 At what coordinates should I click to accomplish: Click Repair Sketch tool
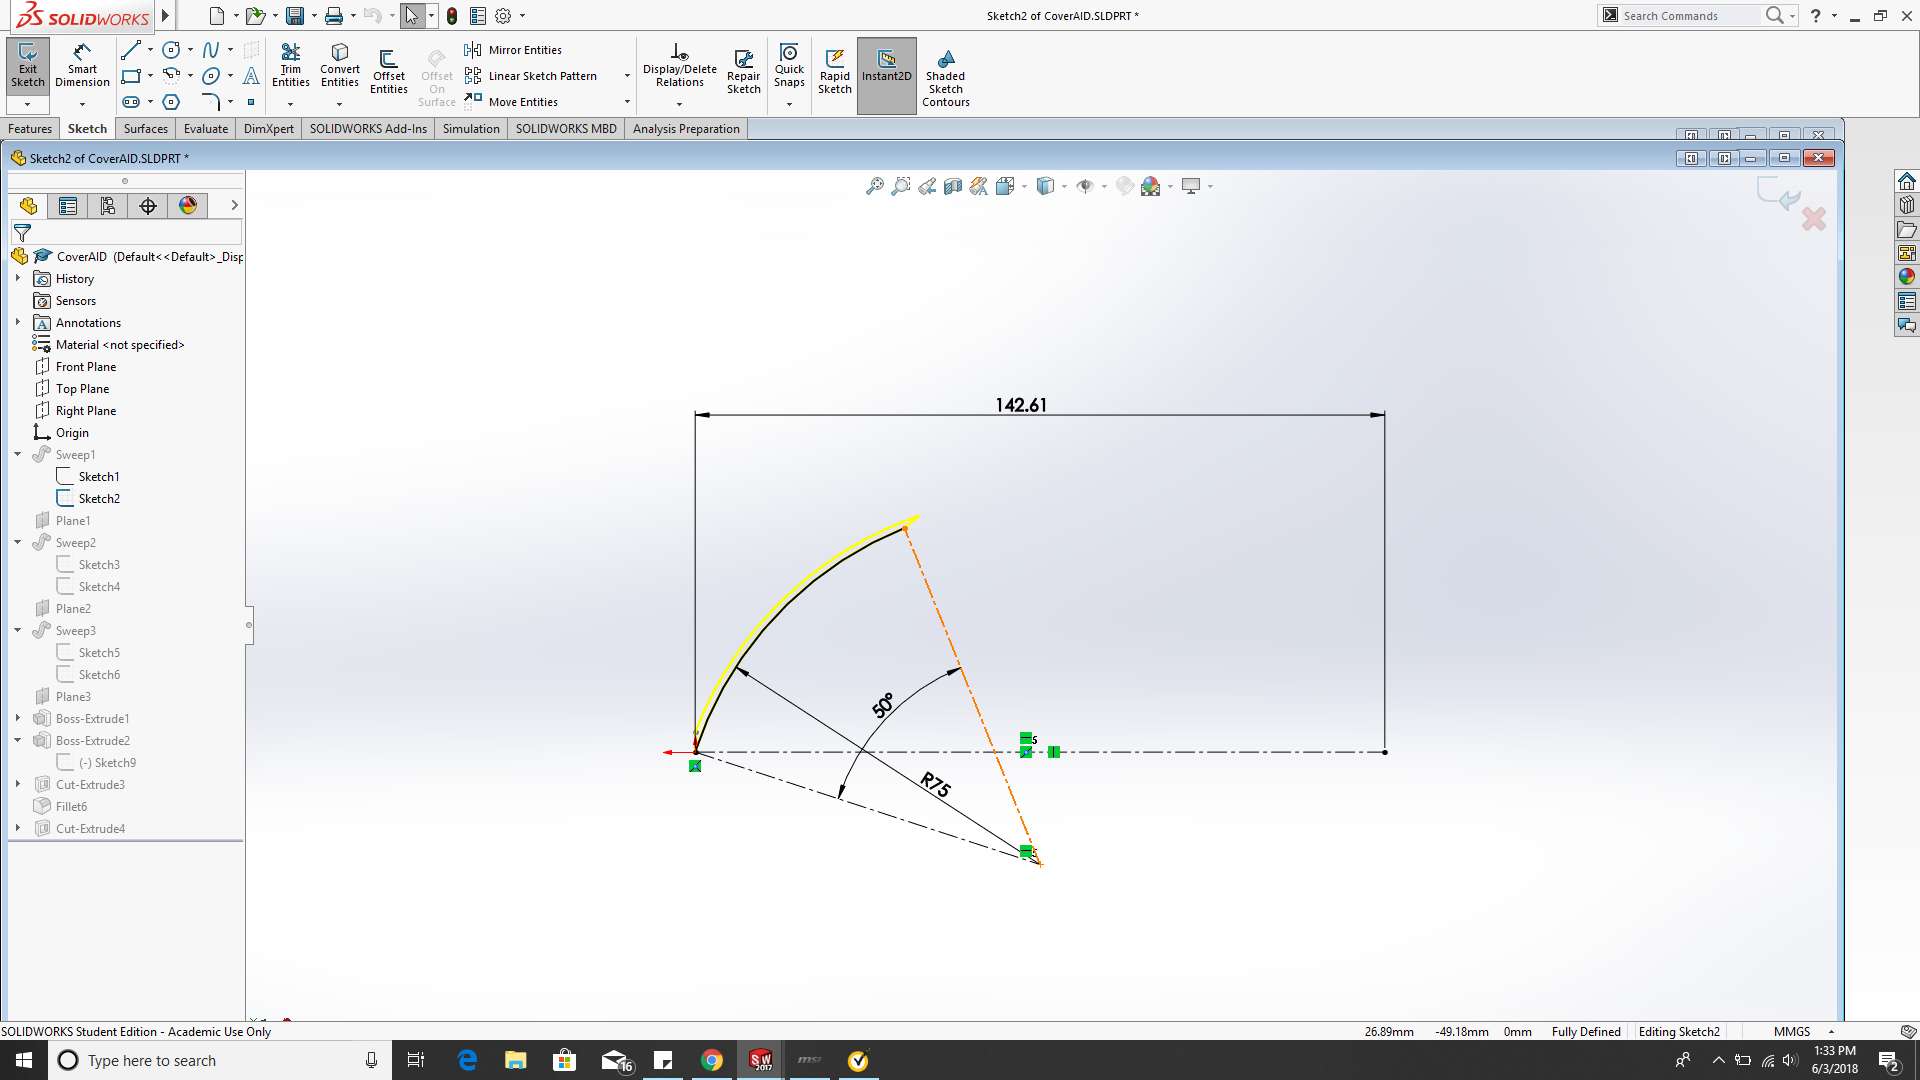tap(743, 72)
